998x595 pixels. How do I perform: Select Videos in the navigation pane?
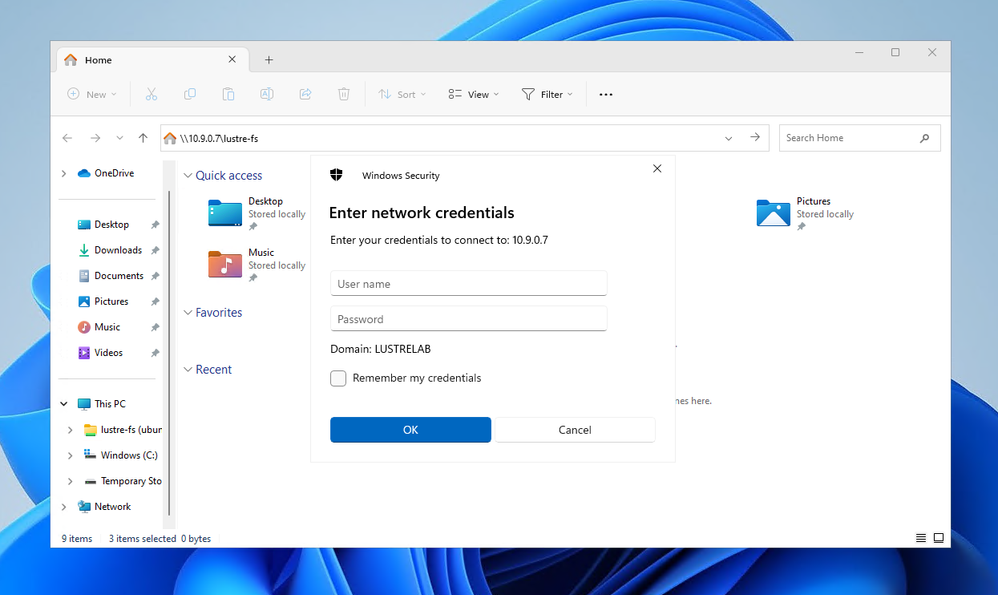pos(109,353)
